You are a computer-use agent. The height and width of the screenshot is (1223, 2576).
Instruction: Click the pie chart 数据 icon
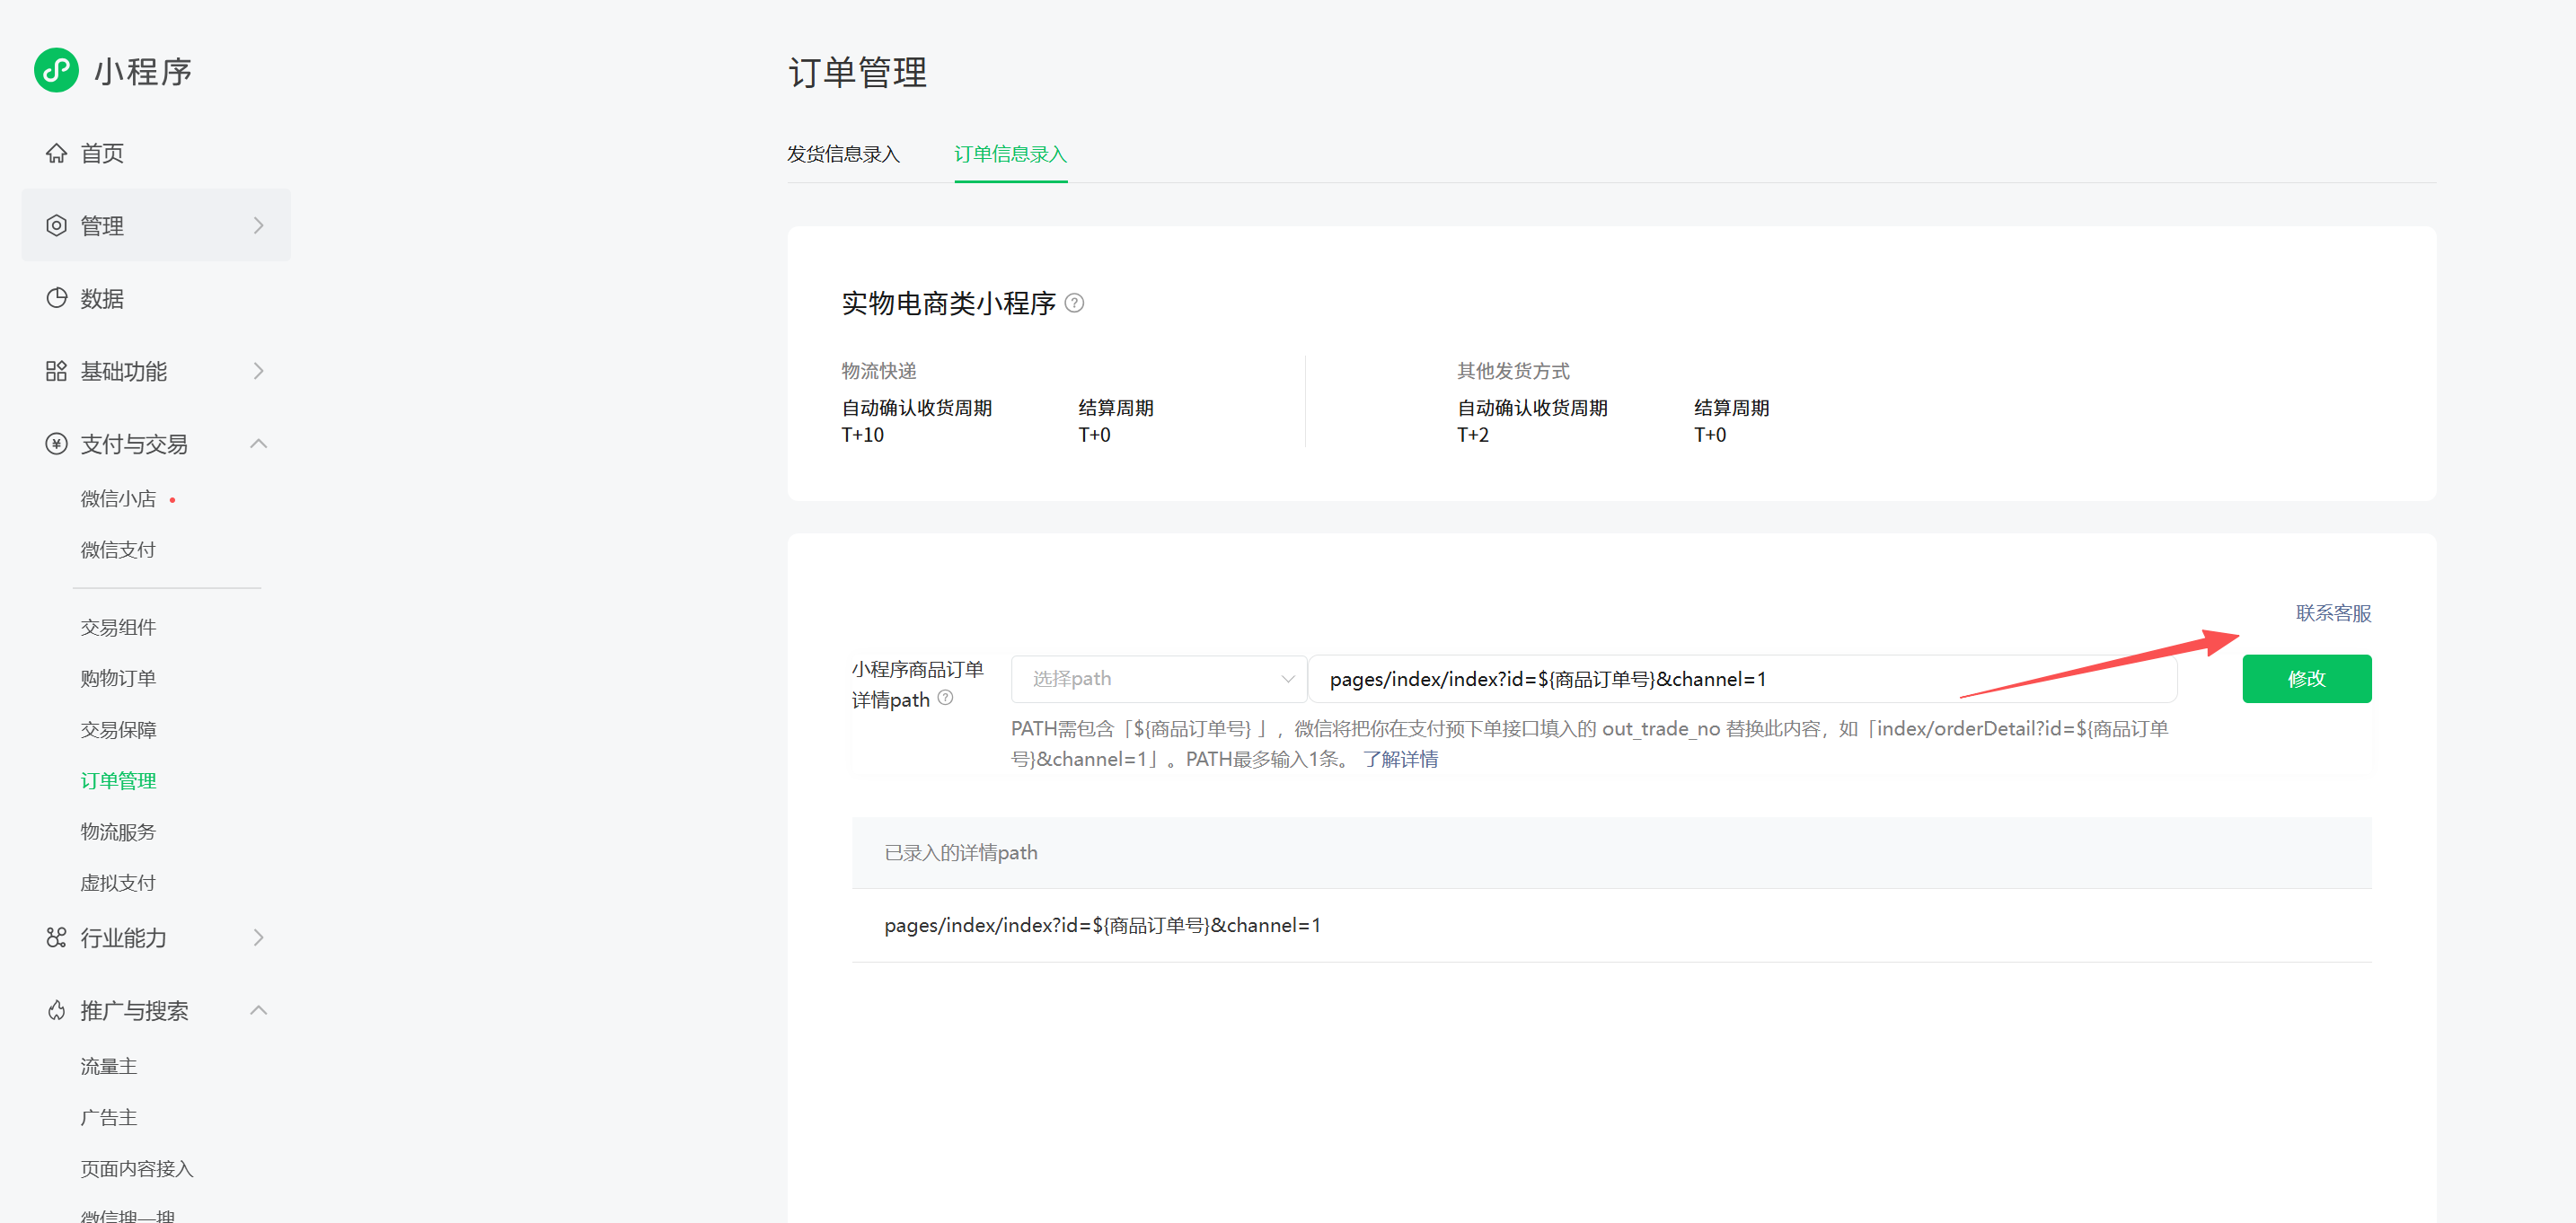pos(56,298)
